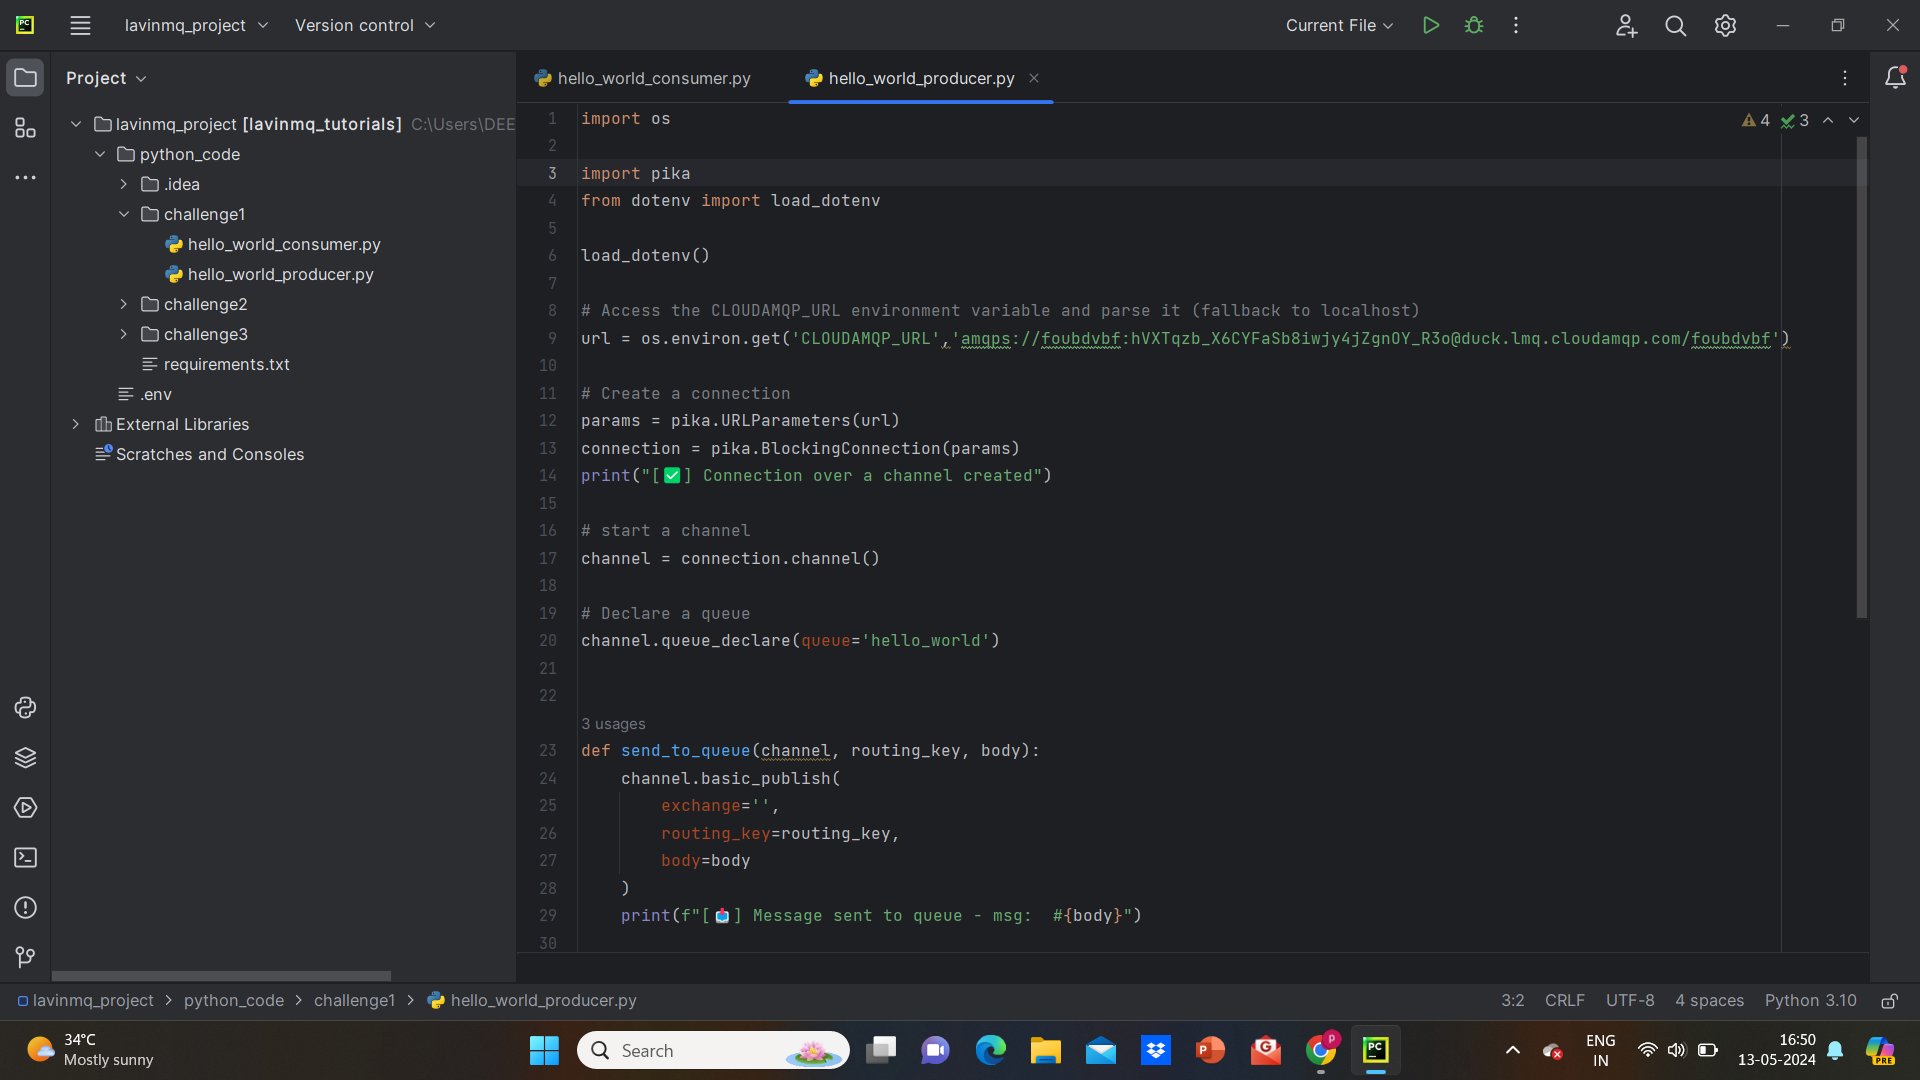This screenshot has width=1920, height=1080.
Task: Open Python Packages layers icon
Action: (25, 758)
